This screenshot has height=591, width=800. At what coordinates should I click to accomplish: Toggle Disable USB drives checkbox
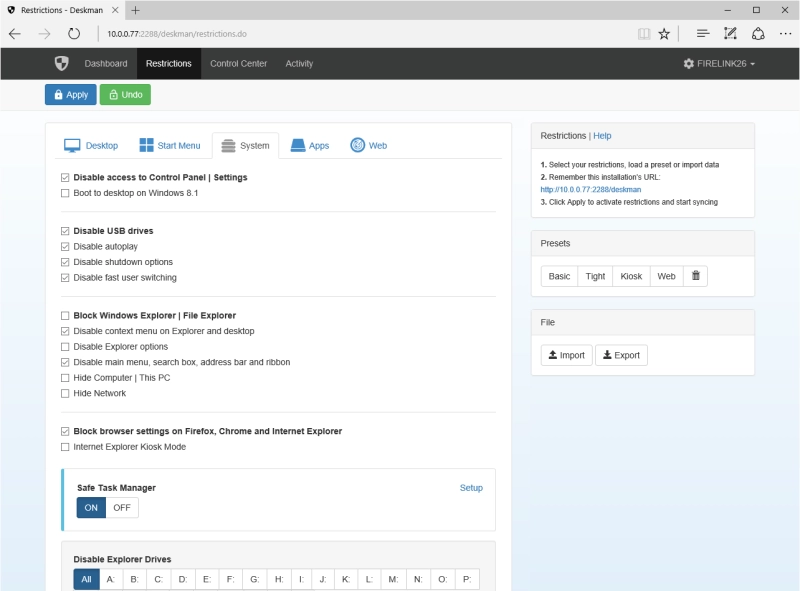click(65, 231)
